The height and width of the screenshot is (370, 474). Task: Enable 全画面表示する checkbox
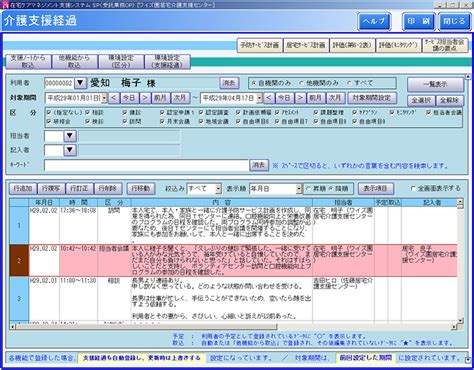coord(413,189)
